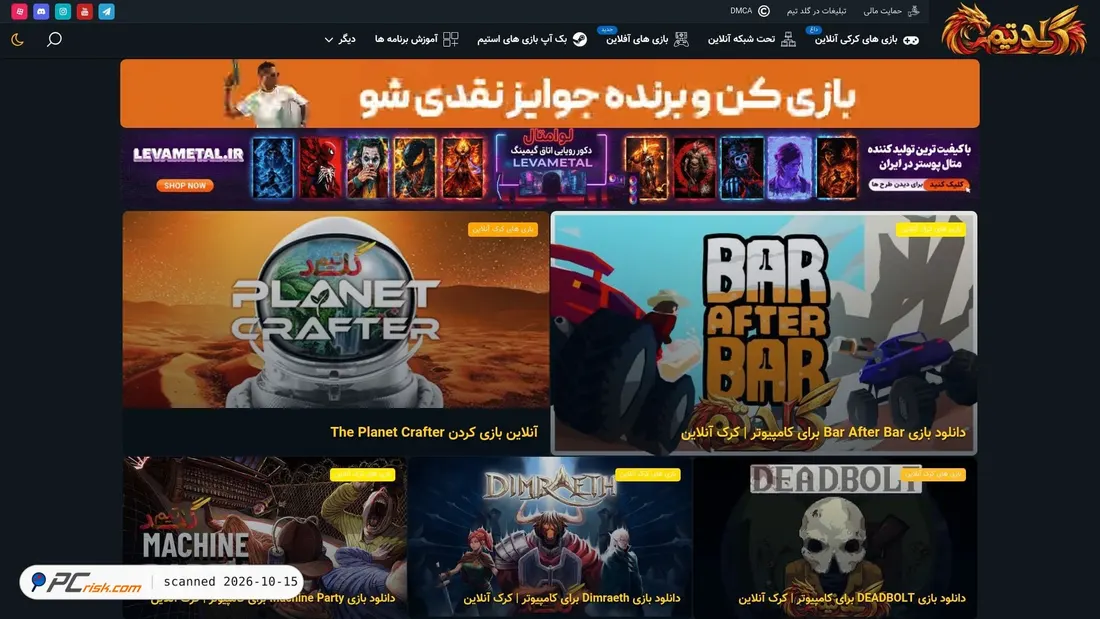Open the search magnifier icon
Image resolution: width=1100 pixels, height=619 pixels.
[54, 39]
